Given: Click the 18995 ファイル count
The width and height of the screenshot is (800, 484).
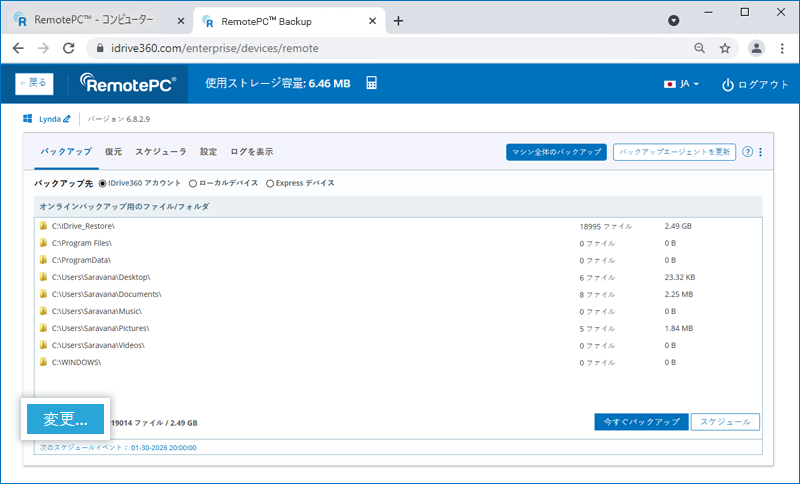Looking at the screenshot, I should [x=606, y=226].
